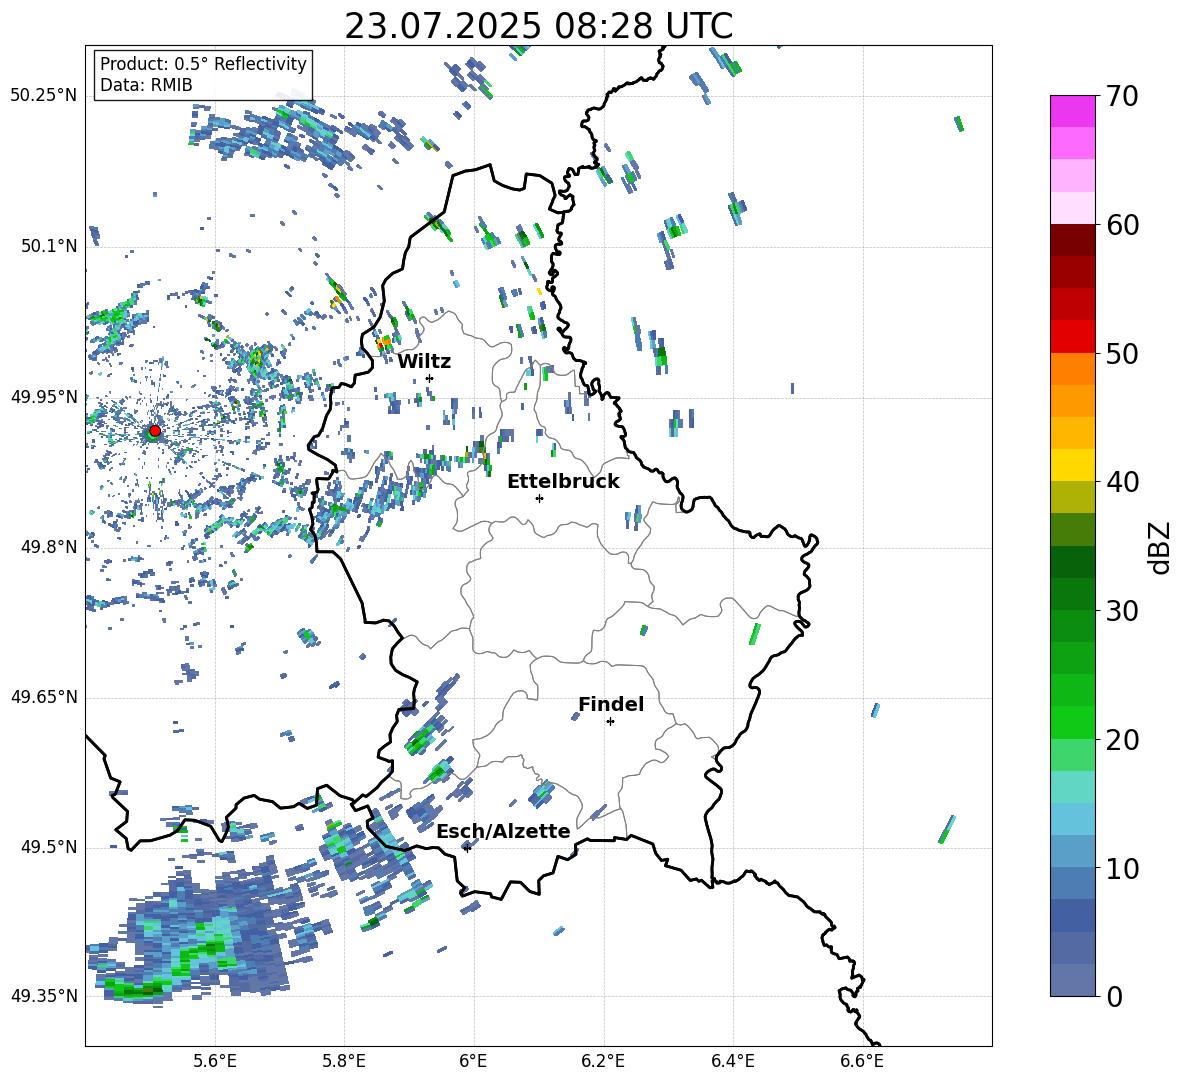Image resolution: width=1184 pixels, height=1081 pixels.
Task: Click the colorbar tick label 20
Action: click(1122, 739)
